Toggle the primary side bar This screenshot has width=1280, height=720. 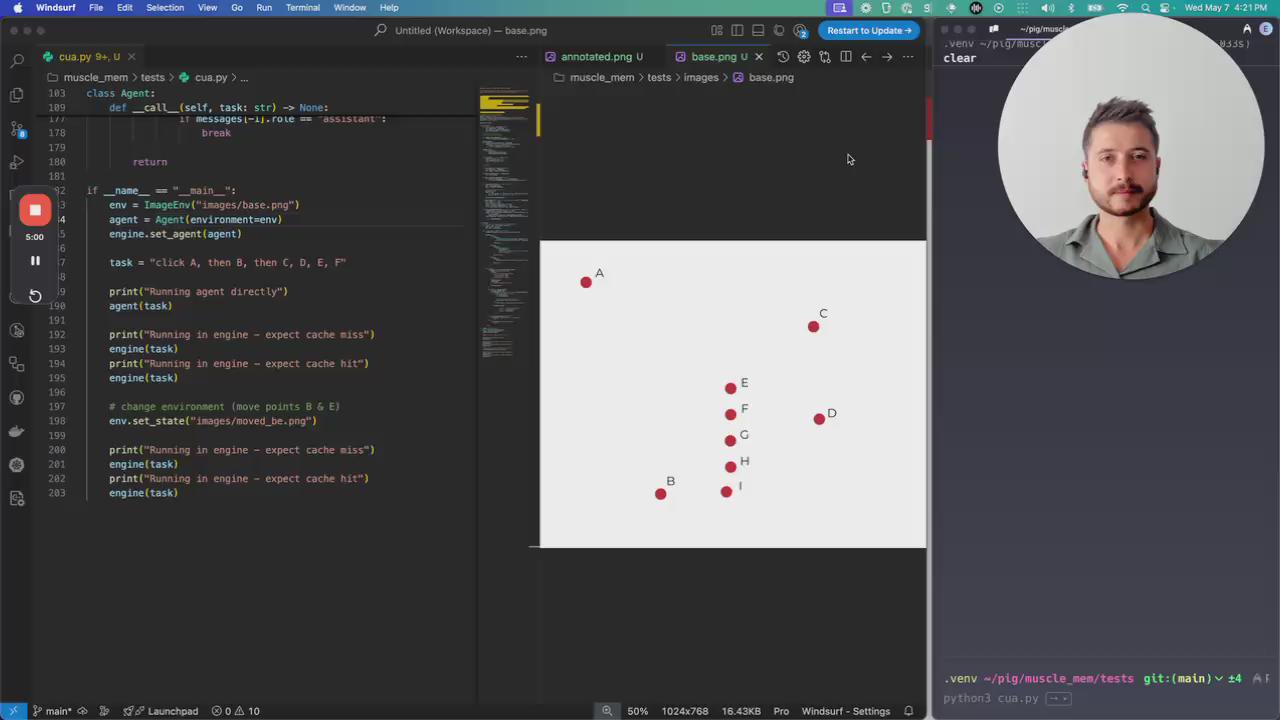(x=737, y=30)
